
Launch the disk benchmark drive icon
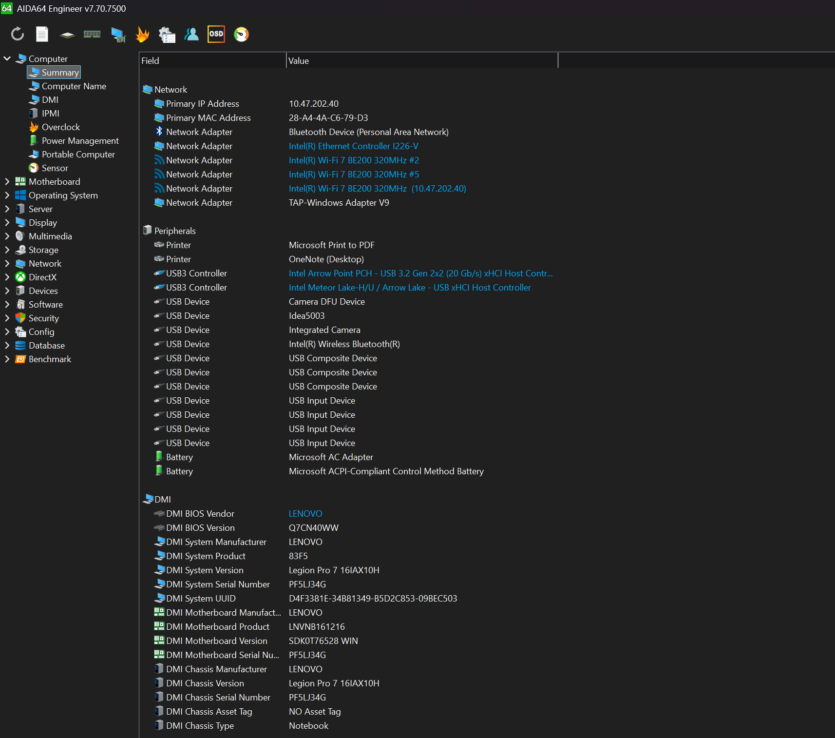click(x=67, y=35)
